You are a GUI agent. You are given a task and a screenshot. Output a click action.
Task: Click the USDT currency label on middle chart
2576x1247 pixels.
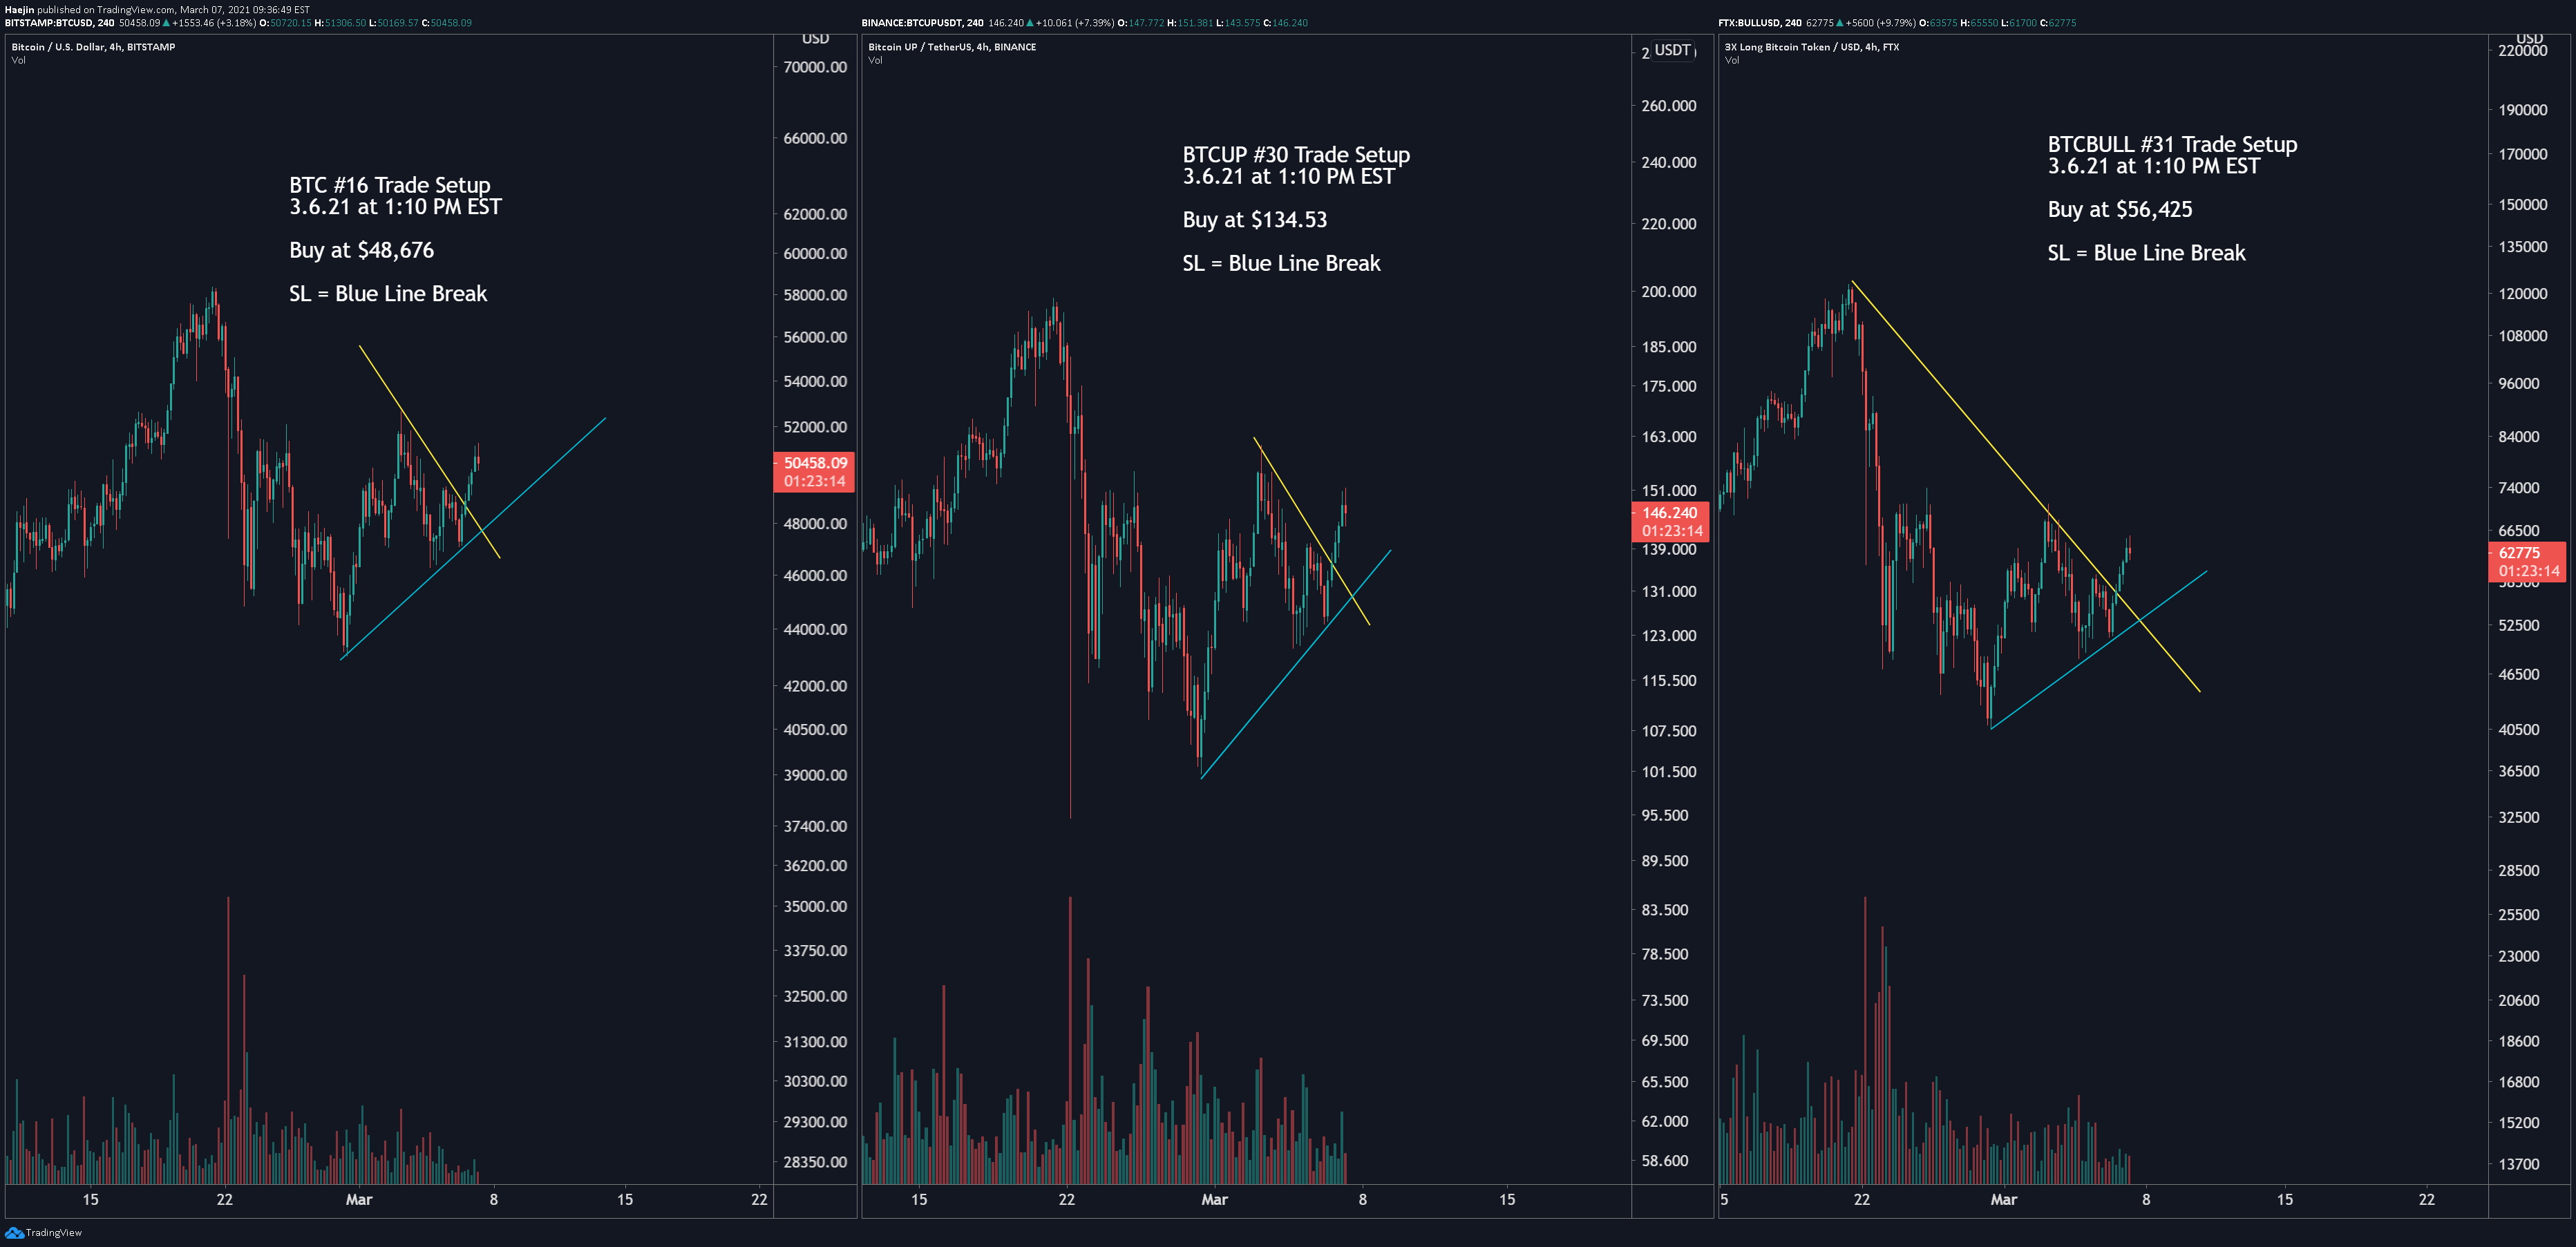click(x=1672, y=50)
